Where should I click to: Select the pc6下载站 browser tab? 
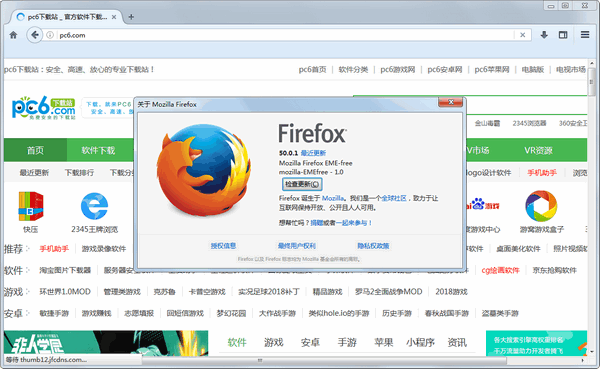[x=67, y=17]
